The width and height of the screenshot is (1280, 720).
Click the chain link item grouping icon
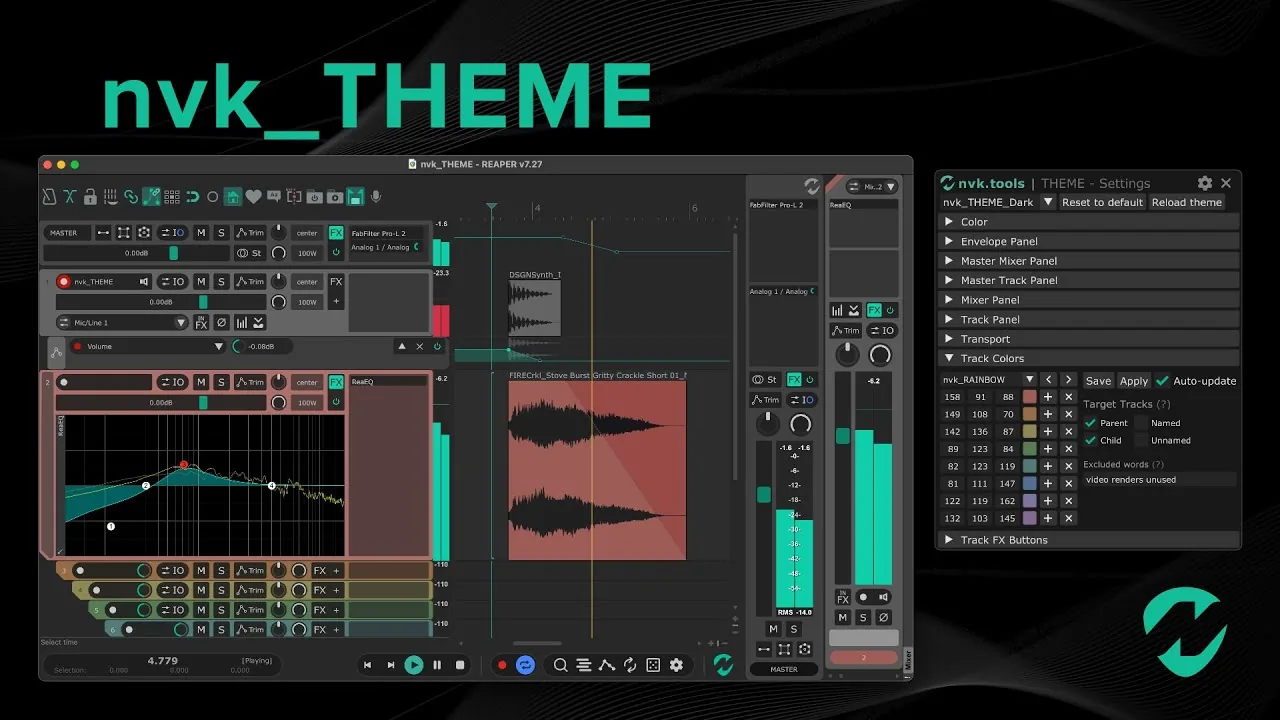coord(131,196)
